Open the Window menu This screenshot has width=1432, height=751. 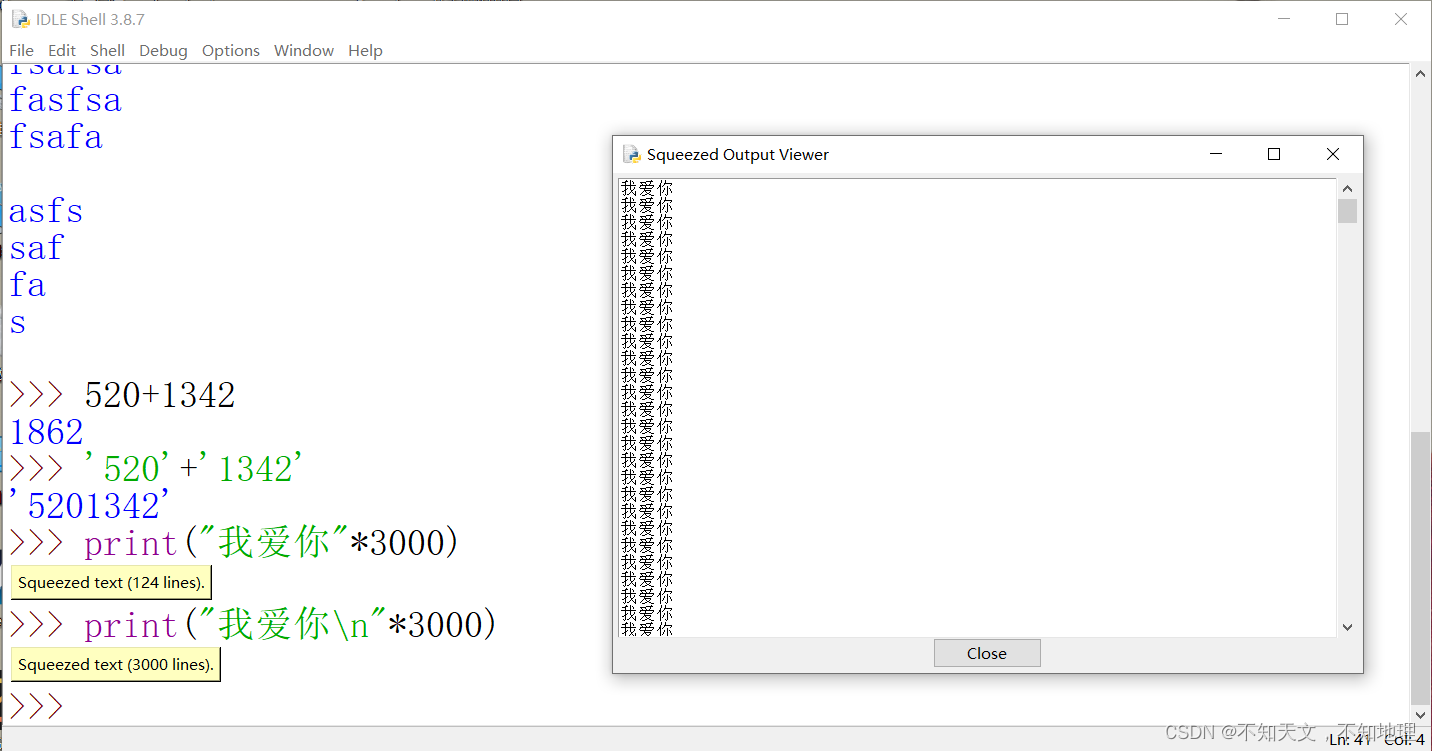[303, 50]
